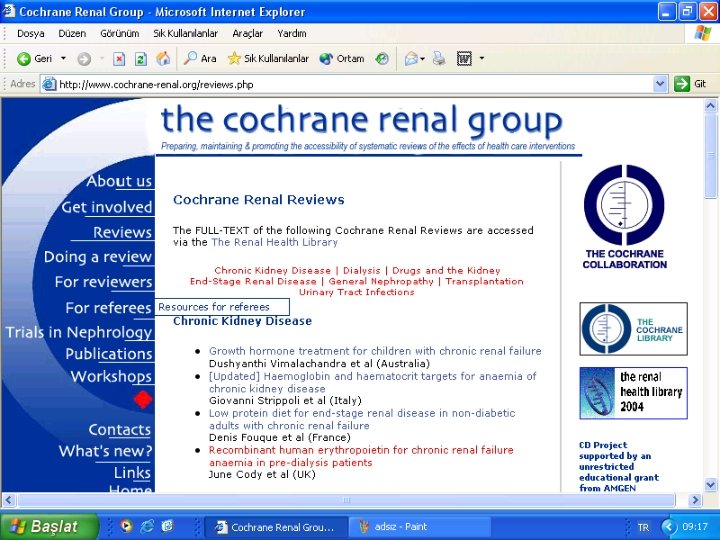The width and height of the screenshot is (720, 540).
Task: Open Sık Kullanılanlar in the menu bar
Action: tap(186, 34)
